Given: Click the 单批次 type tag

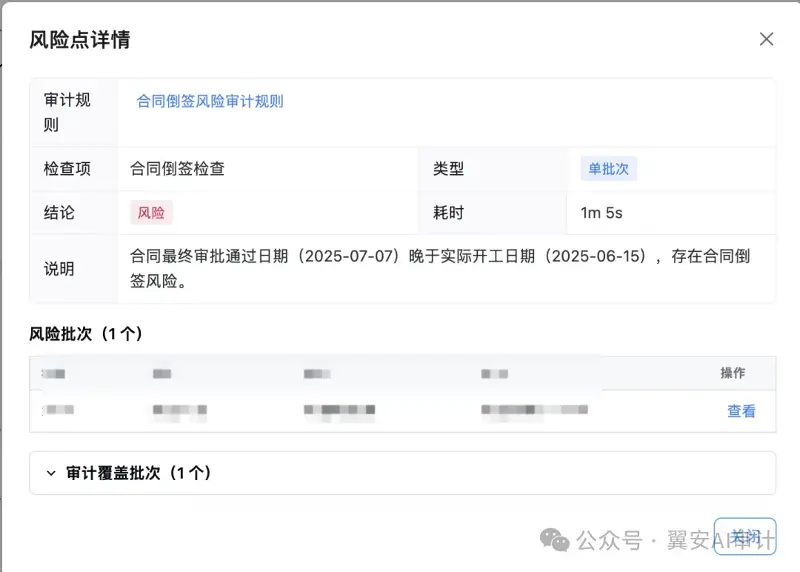Looking at the screenshot, I should click(x=608, y=169).
